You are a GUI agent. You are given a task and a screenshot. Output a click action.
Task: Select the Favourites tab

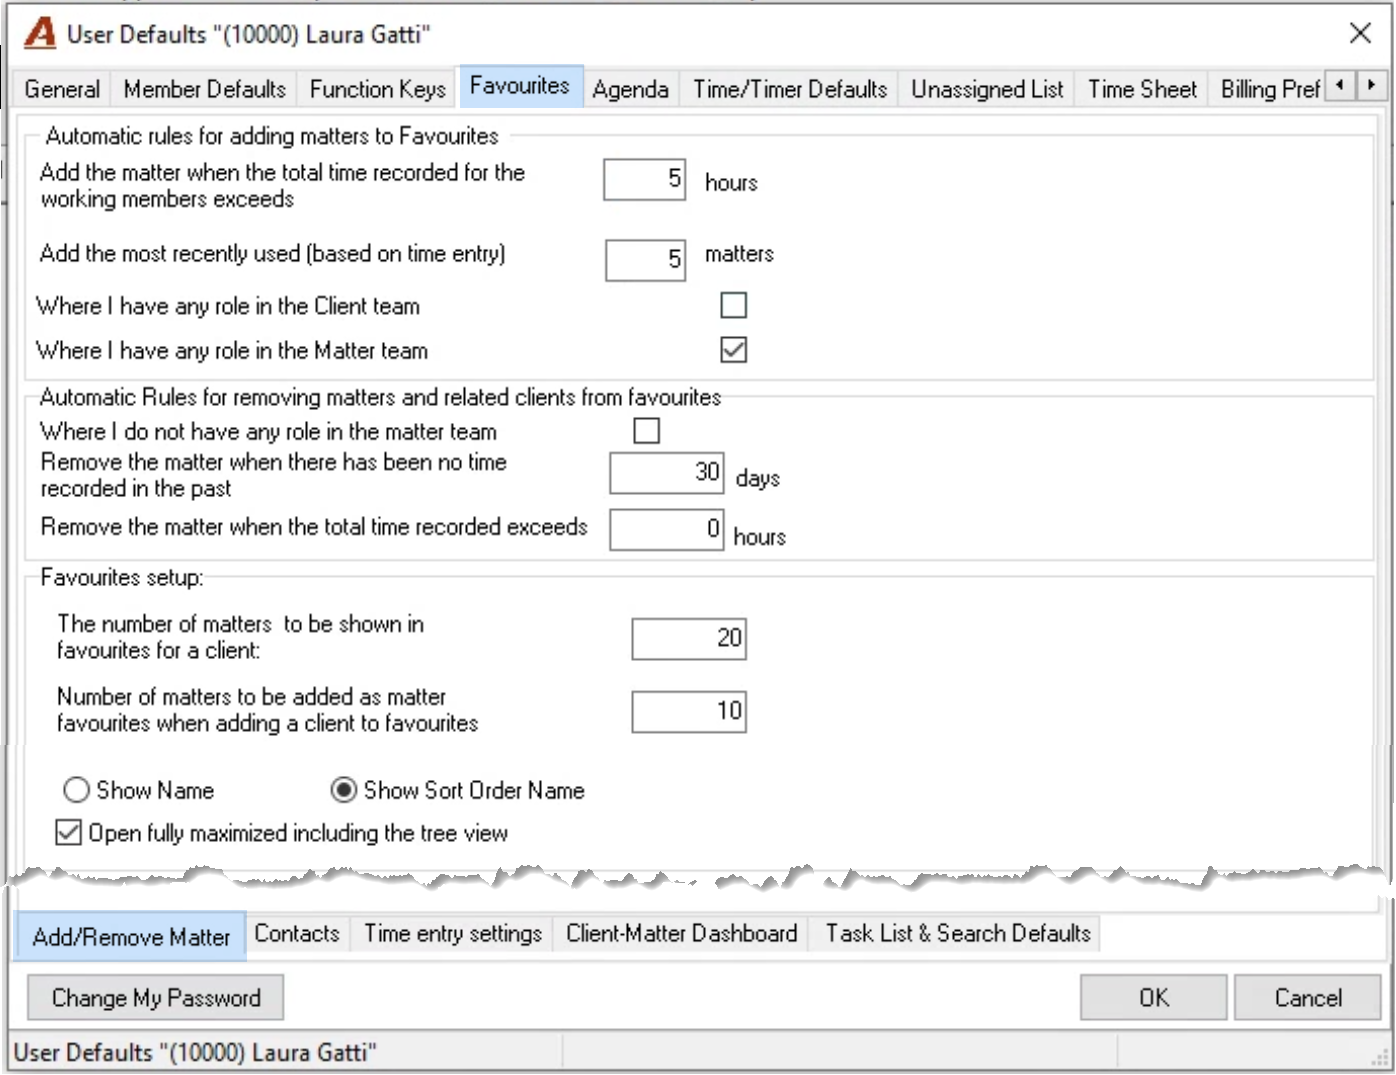(x=520, y=86)
